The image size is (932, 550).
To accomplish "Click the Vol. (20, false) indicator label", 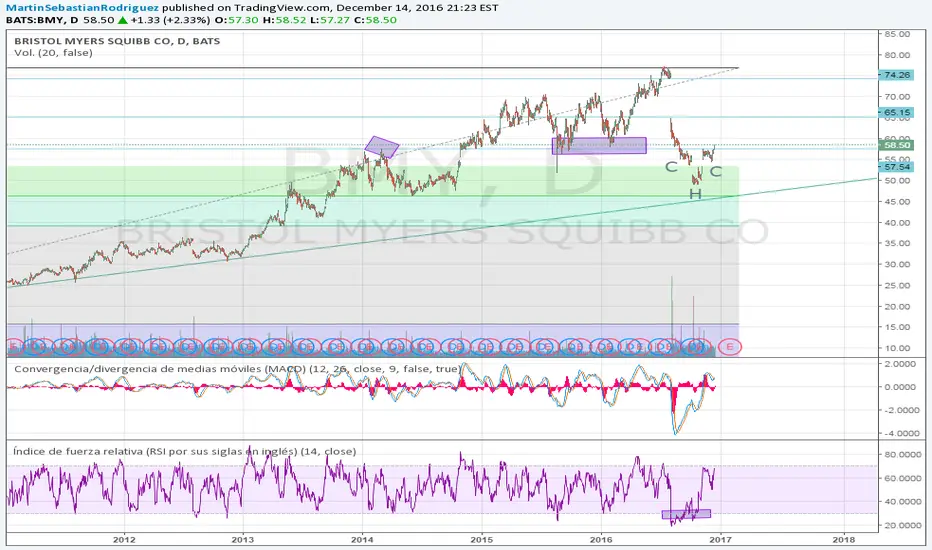I will click(53, 53).
